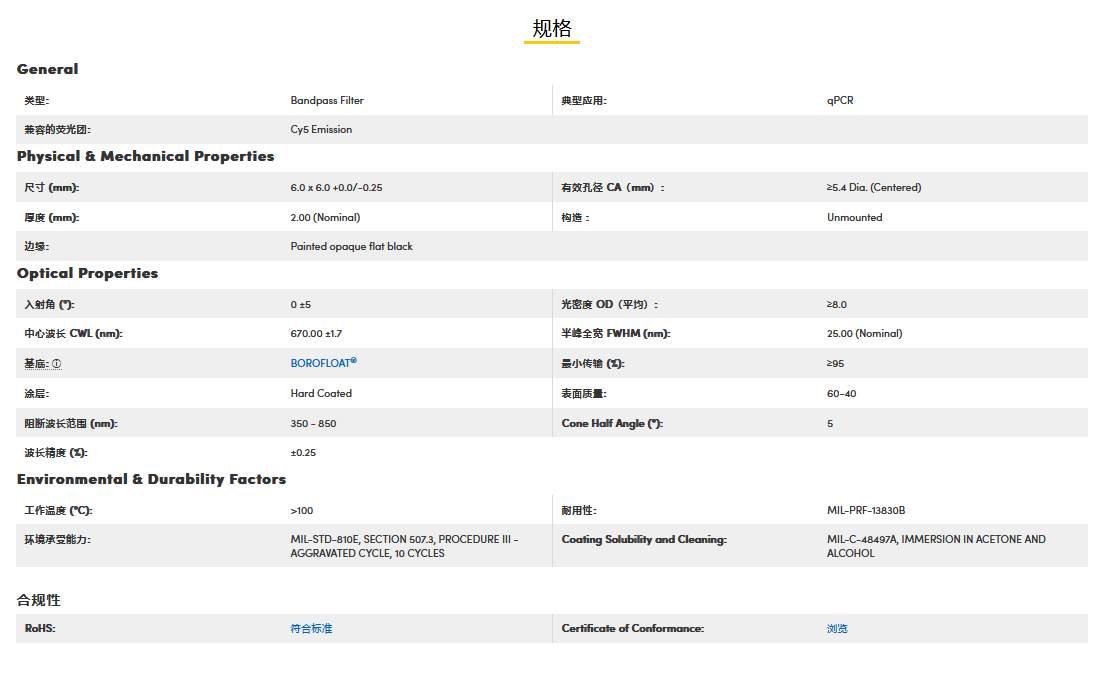Click the Cone Half Angle label

612,424
